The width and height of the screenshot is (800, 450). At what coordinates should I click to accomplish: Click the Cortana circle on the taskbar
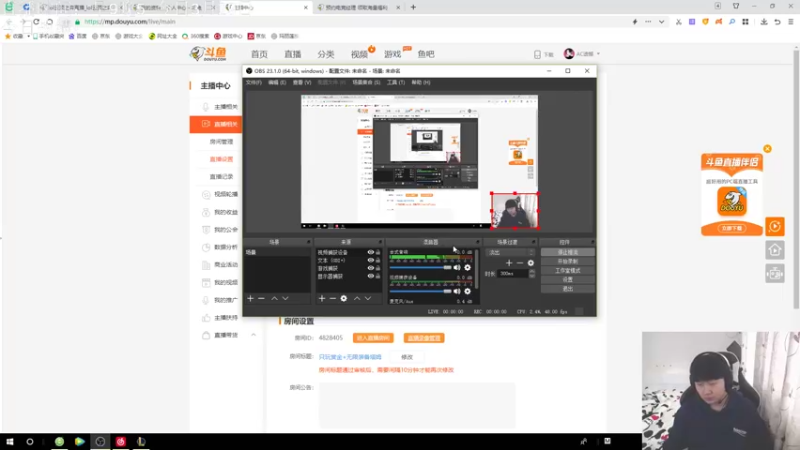pos(30,441)
